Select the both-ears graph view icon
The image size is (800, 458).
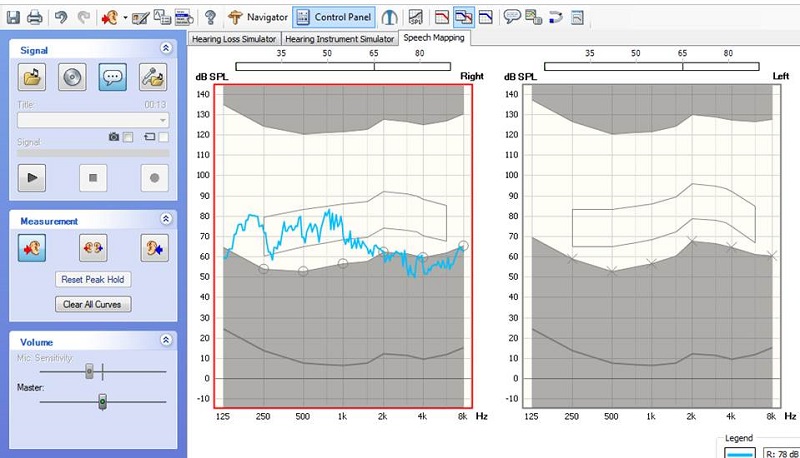pos(464,17)
